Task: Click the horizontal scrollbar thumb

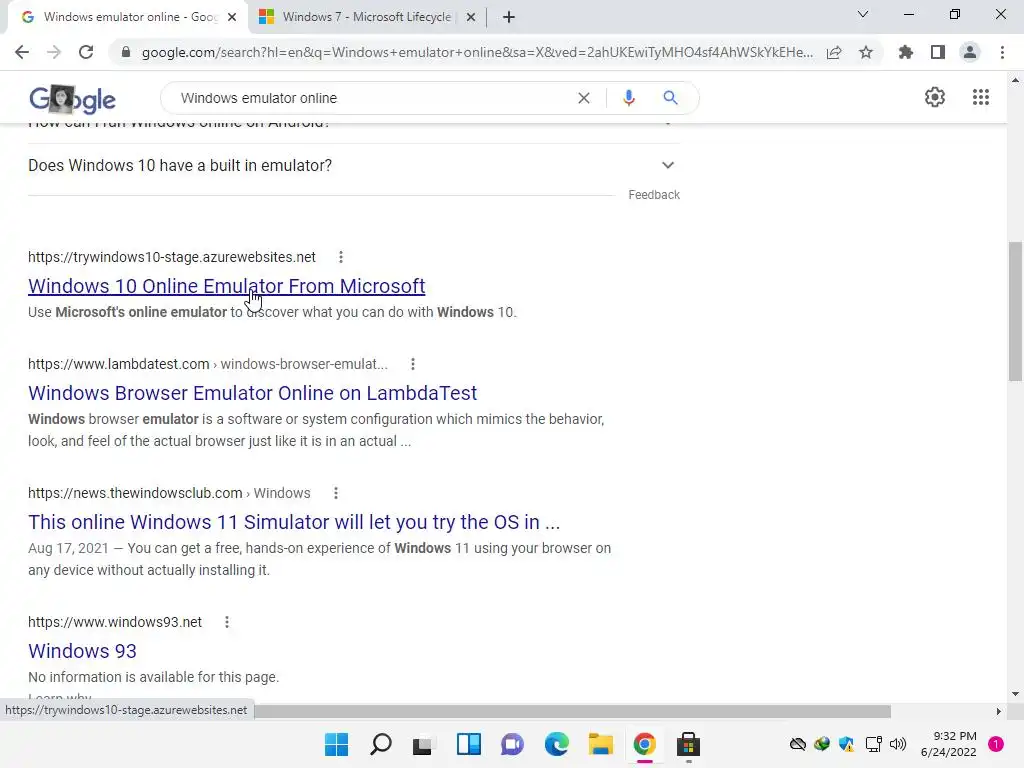Action: 572,711
